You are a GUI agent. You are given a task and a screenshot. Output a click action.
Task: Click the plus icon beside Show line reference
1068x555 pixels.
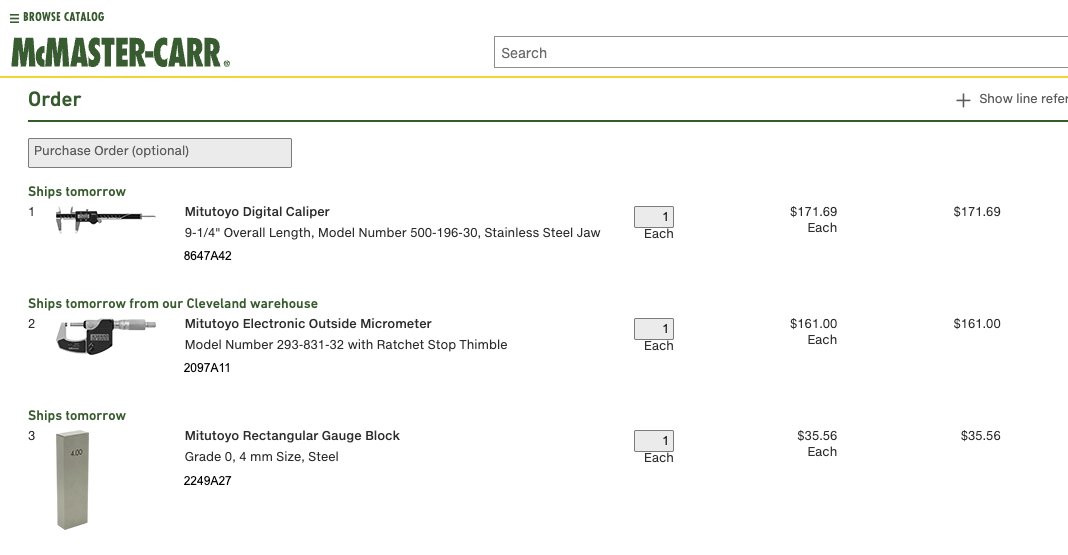pos(962,100)
